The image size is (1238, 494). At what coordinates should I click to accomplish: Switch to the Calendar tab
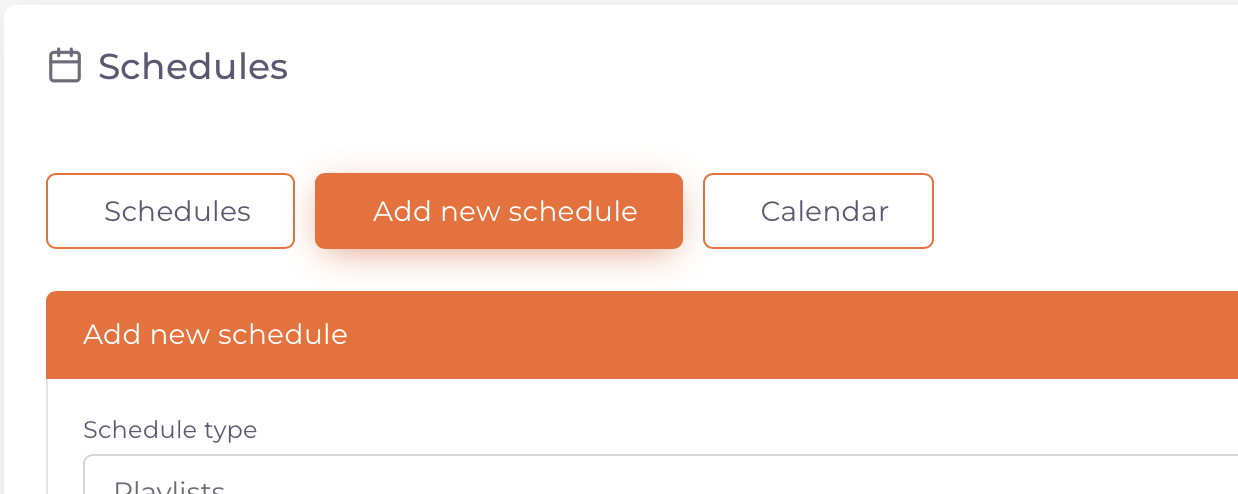pos(818,211)
